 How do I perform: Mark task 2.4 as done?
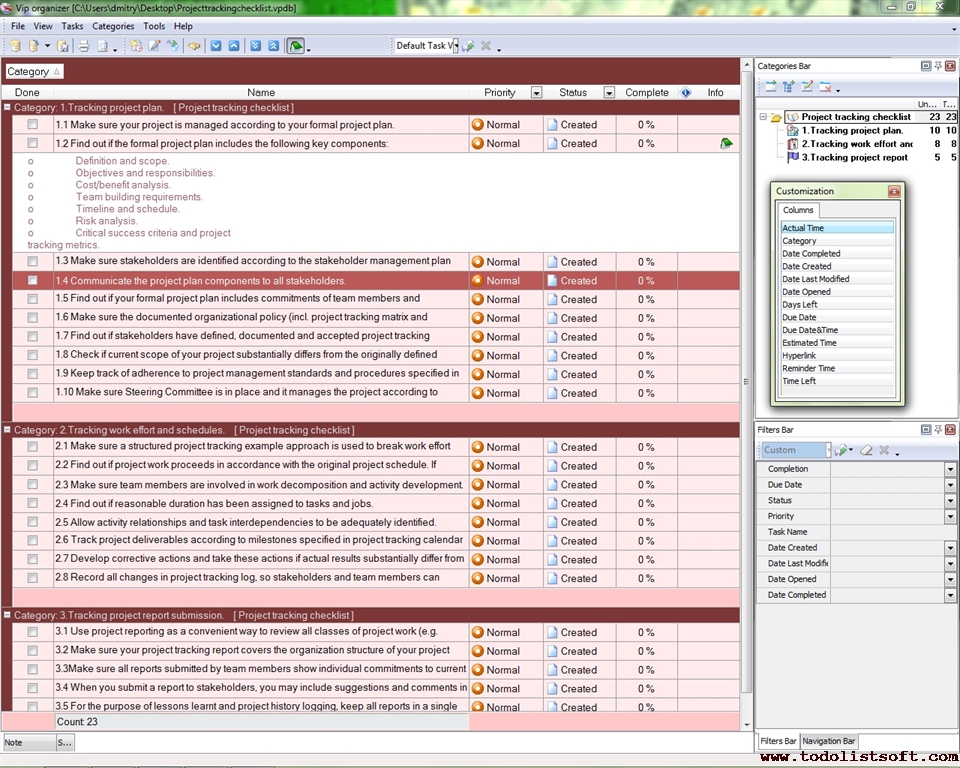click(x=33, y=504)
